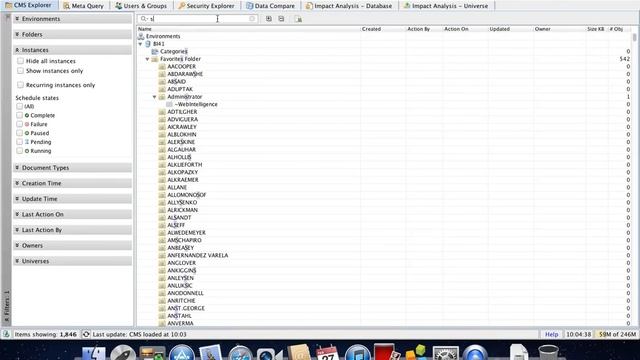Open Address Book from the Dock
The image size is (640, 360).
[x=299, y=353]
